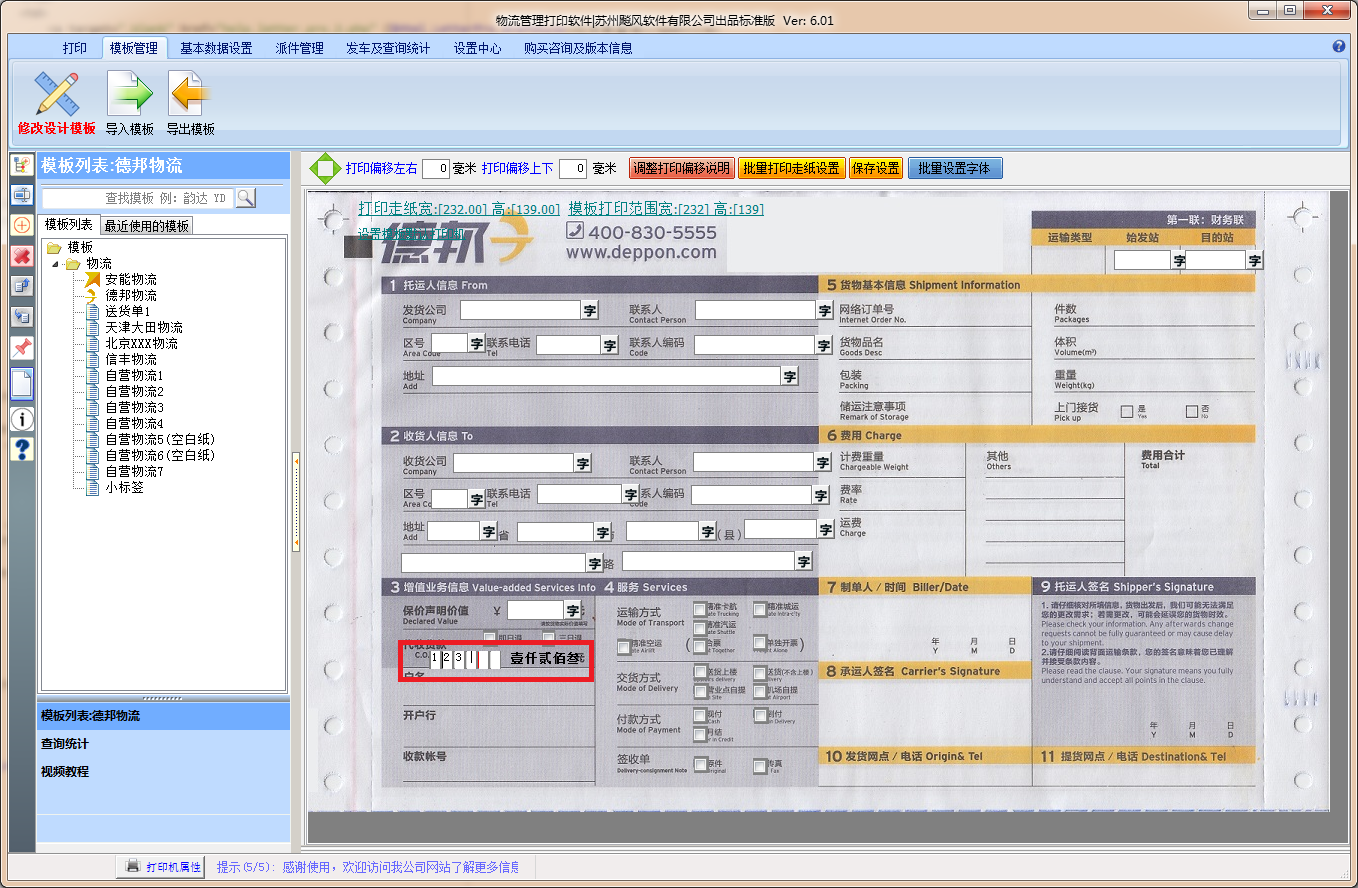
Task: Select 送货单1 template in tree
Action: [x=128, y=311]
